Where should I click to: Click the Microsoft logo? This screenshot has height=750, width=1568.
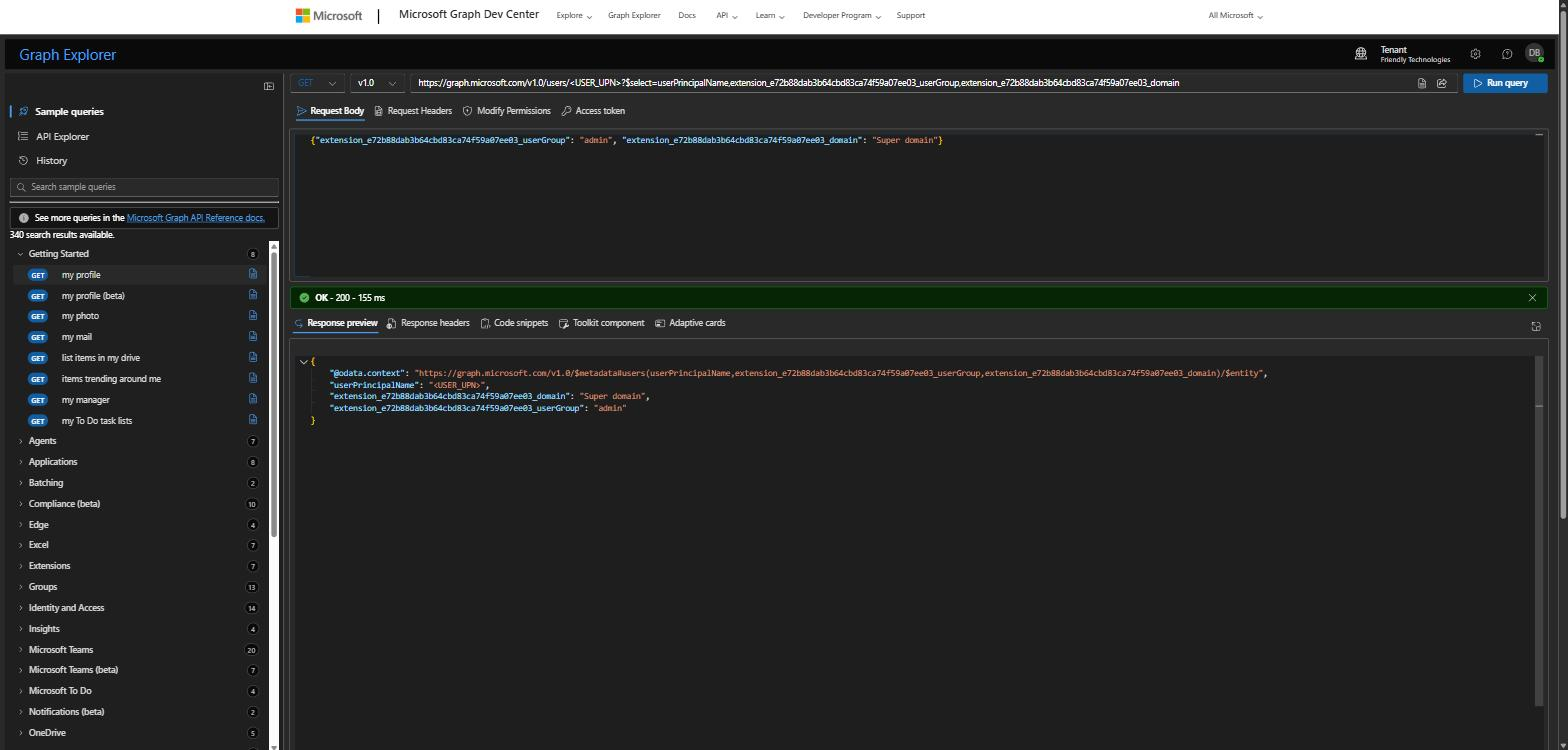point(329,16)
